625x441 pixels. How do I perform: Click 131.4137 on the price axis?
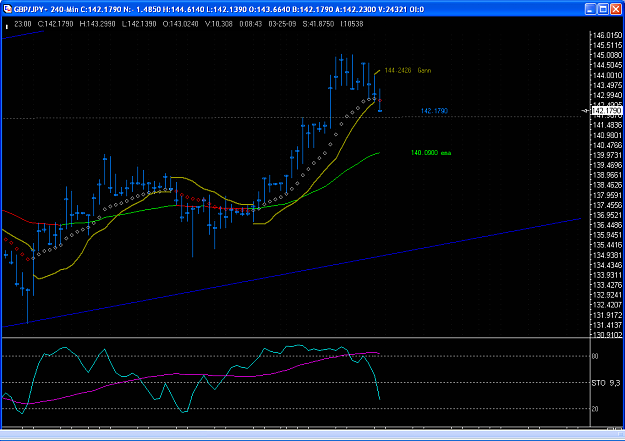point(607,325)
